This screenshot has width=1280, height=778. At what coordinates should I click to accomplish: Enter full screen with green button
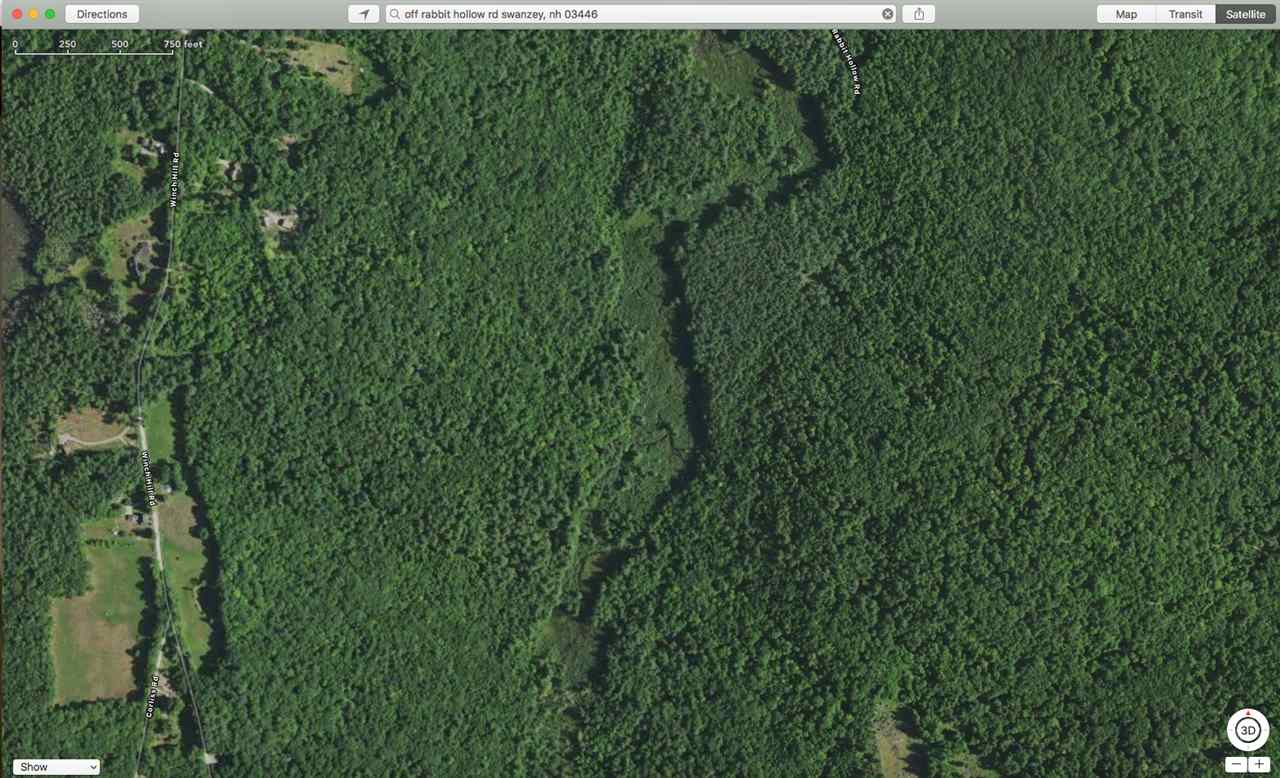point(50,14)
